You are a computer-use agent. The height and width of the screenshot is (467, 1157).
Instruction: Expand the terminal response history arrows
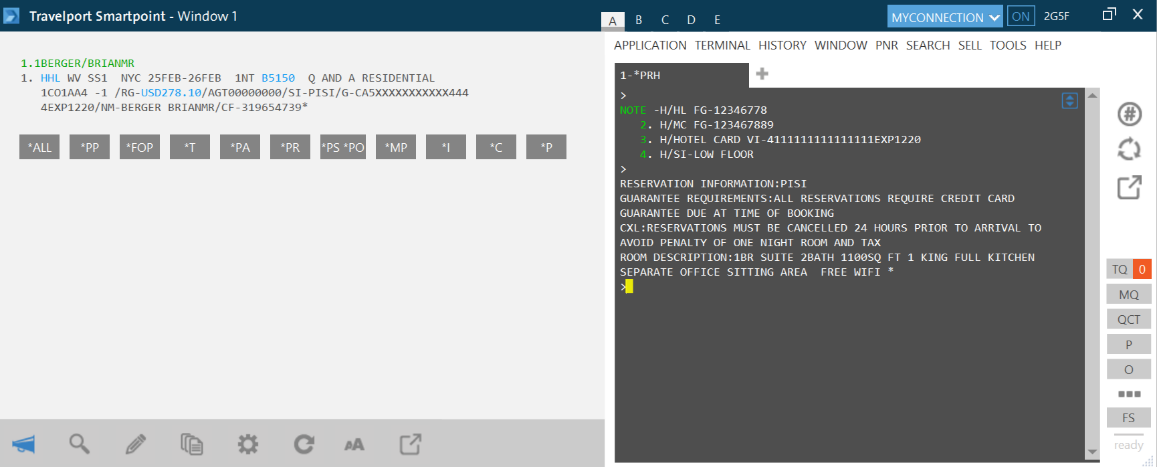tap(1069, 101)
